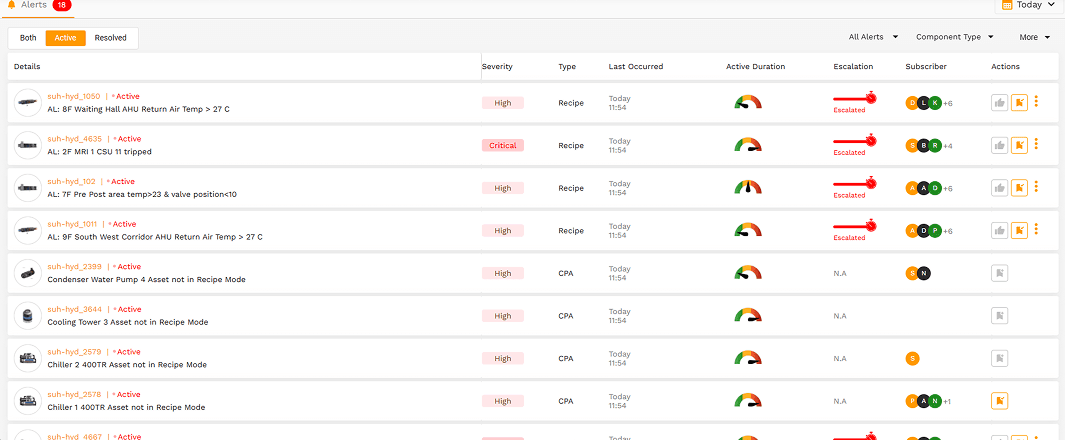
Task: Click the asset image for suh-hyd_102
Action: [28, 188]
